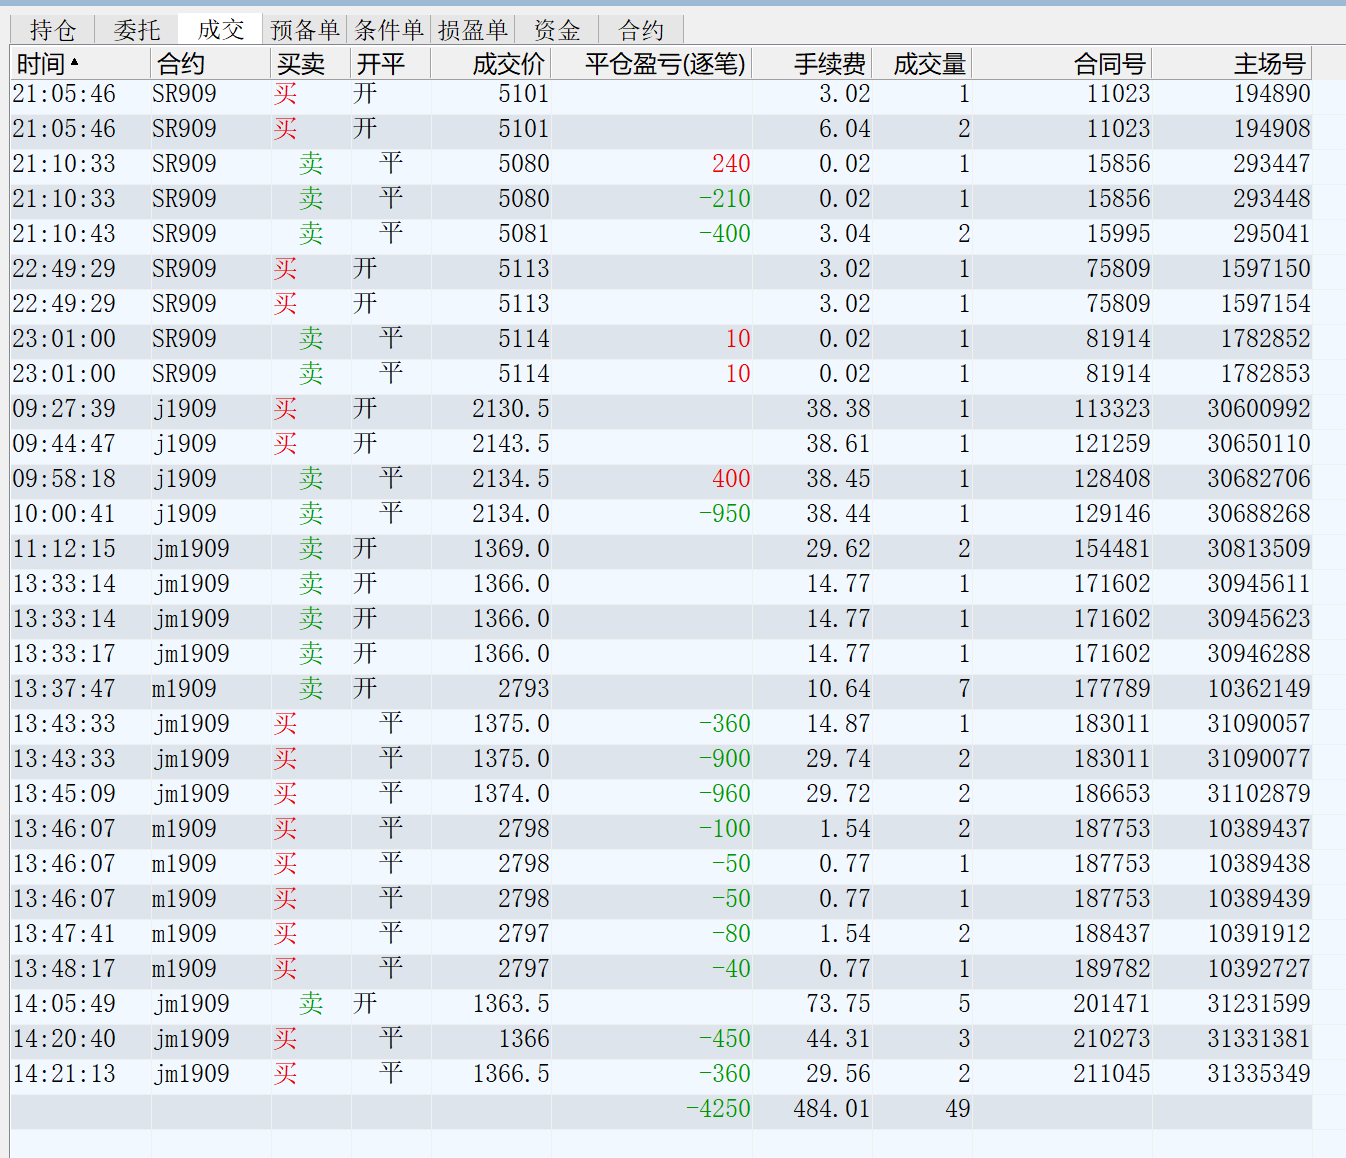Select the 合约 tab

(641, 30)
